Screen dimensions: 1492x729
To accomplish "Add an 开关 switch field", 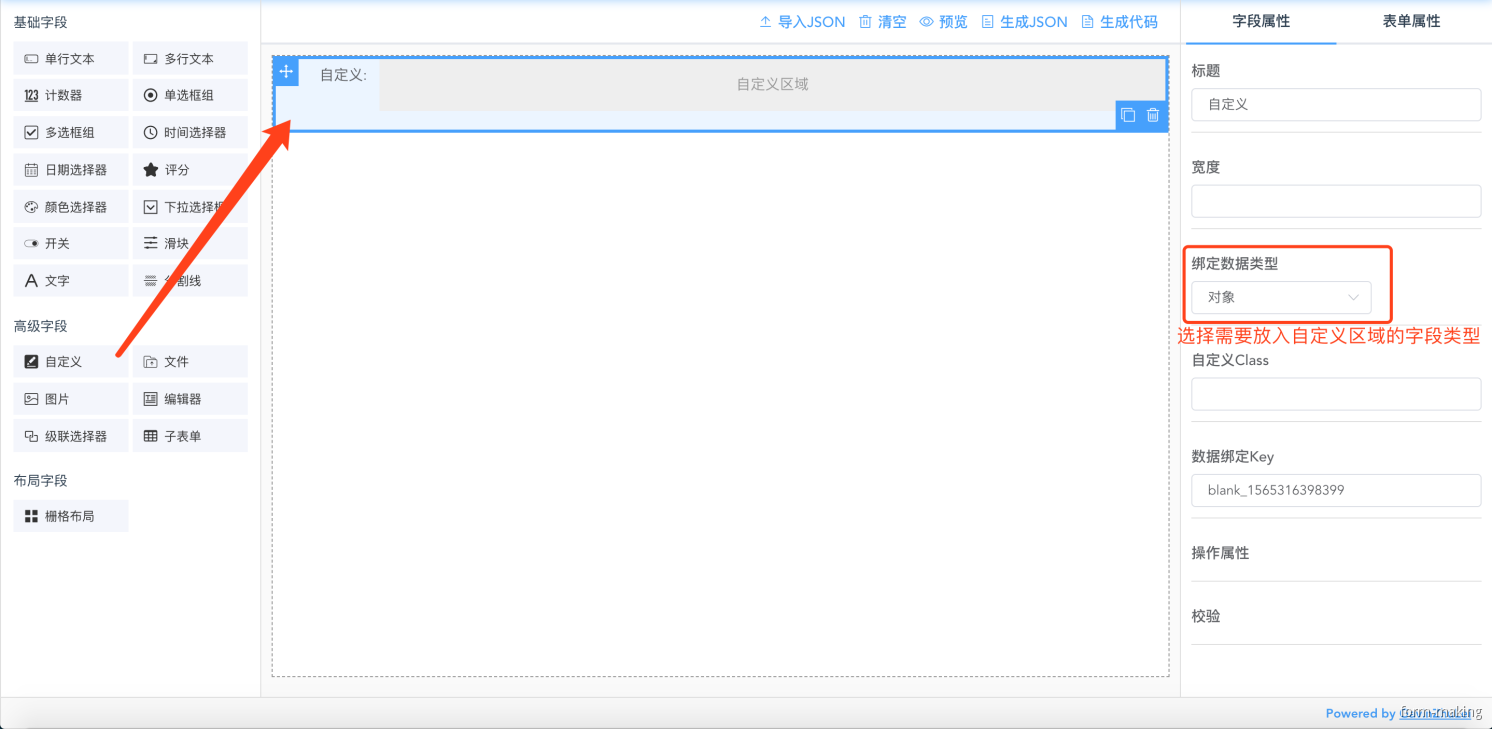I will (x=70, y=243).
